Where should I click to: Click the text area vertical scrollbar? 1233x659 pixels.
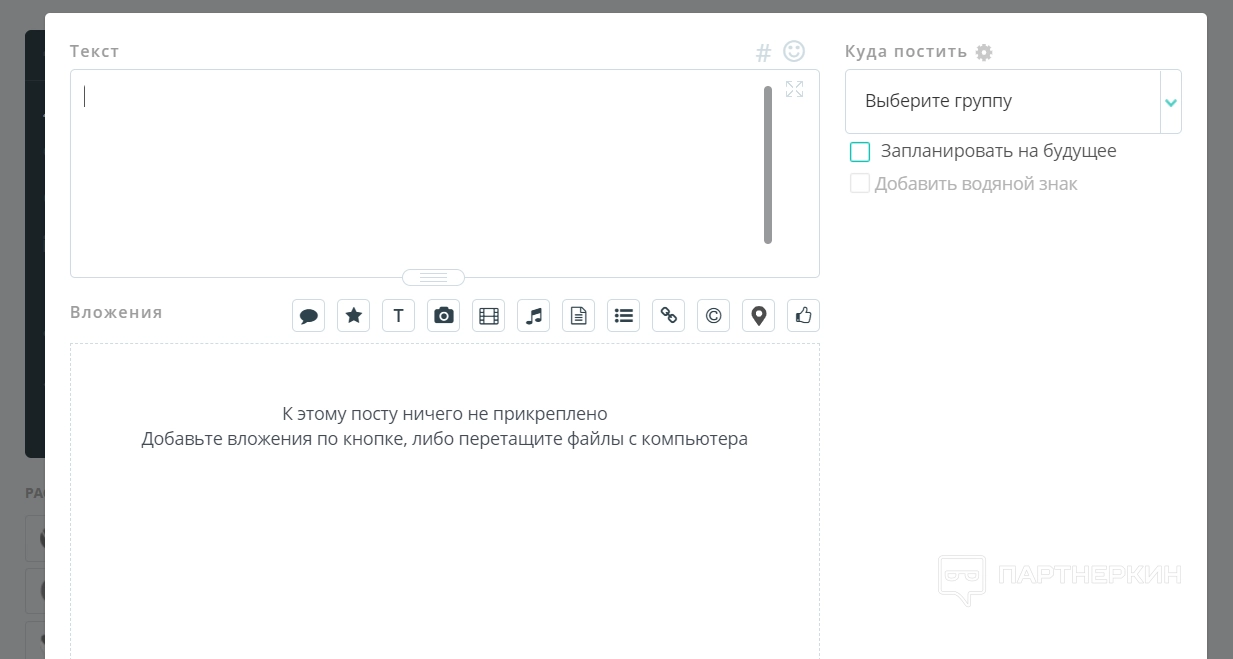[x=768, y=165]
